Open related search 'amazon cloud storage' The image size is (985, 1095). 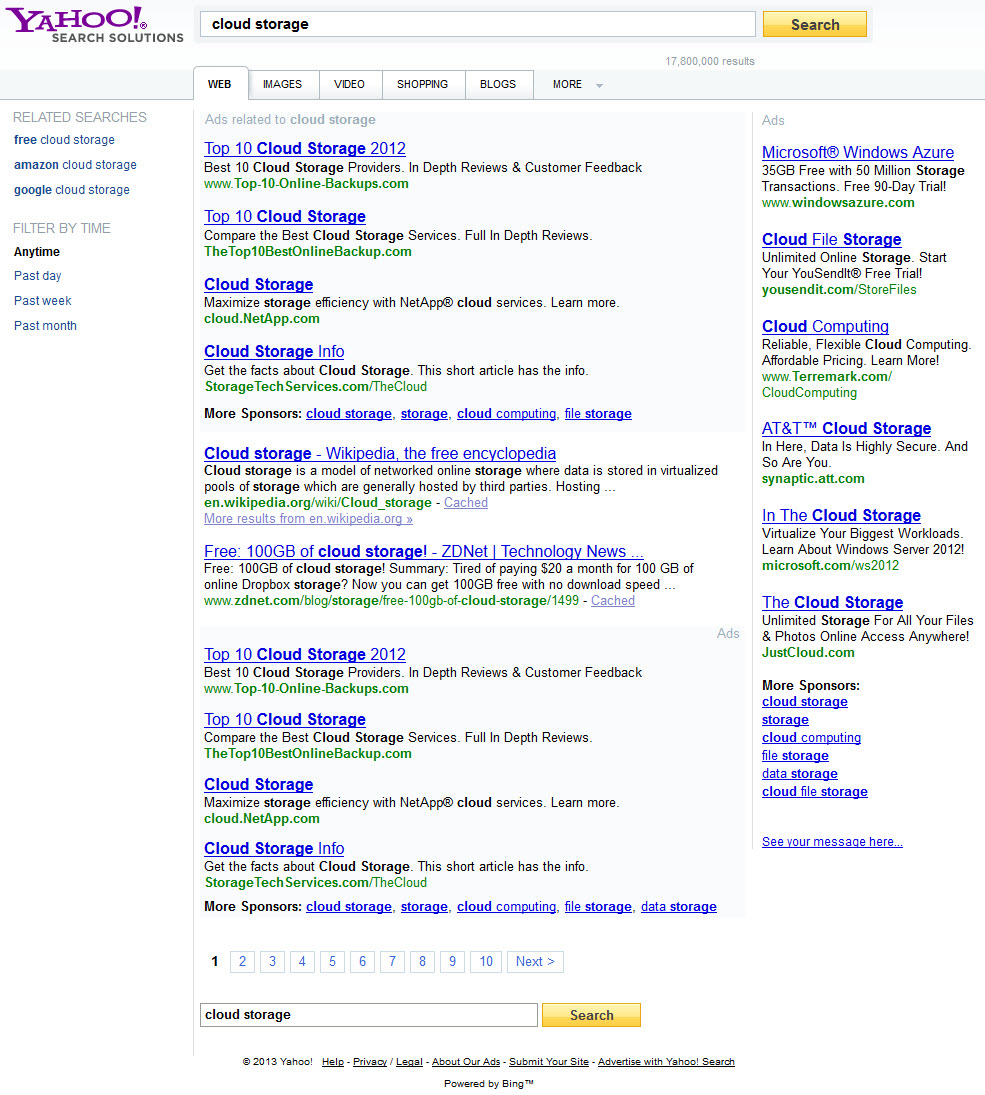pos(75,165)
